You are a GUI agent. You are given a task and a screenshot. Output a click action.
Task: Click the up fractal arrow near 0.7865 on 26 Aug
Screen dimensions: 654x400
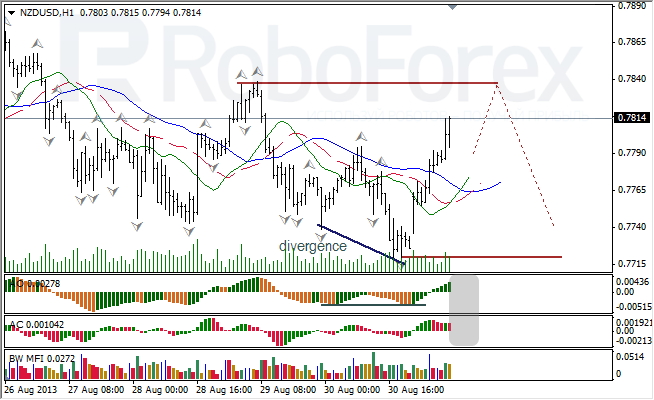(x=38, y=43)
